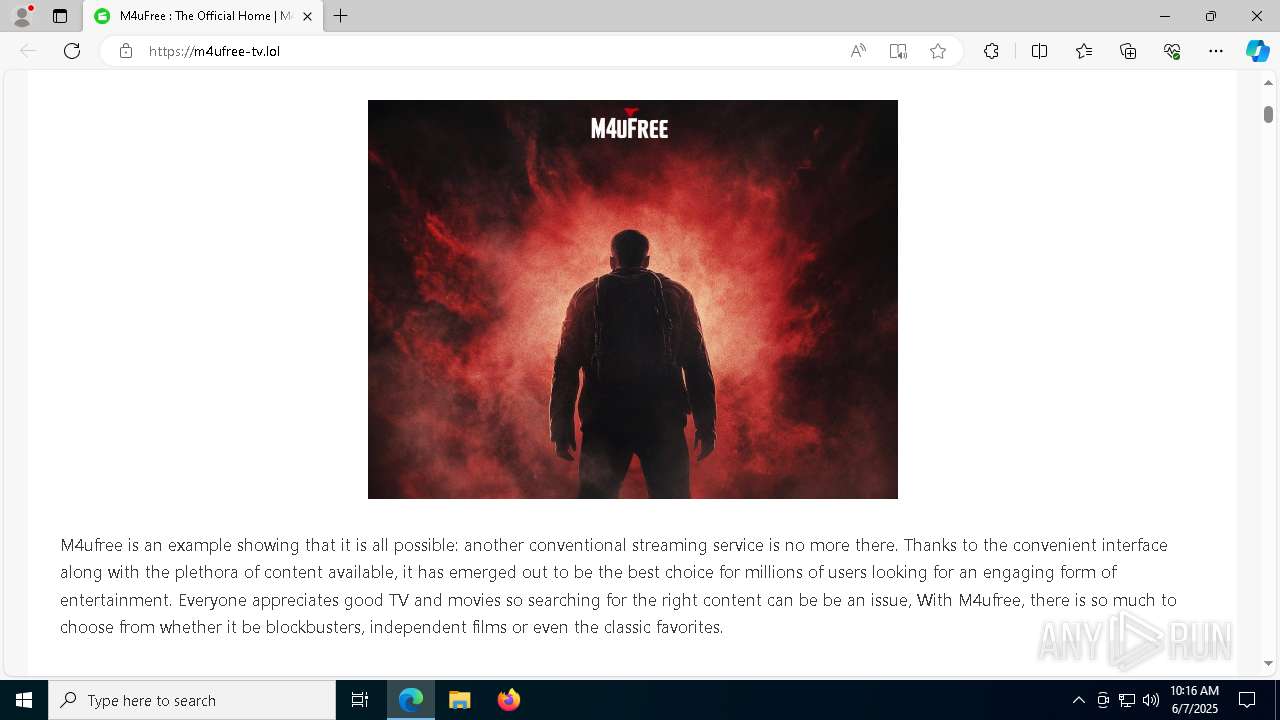The height and width of the screenshot is (720, 1280).
Task: Click the text 'independent films or even the classic favorites'
Action: (547, 627)
